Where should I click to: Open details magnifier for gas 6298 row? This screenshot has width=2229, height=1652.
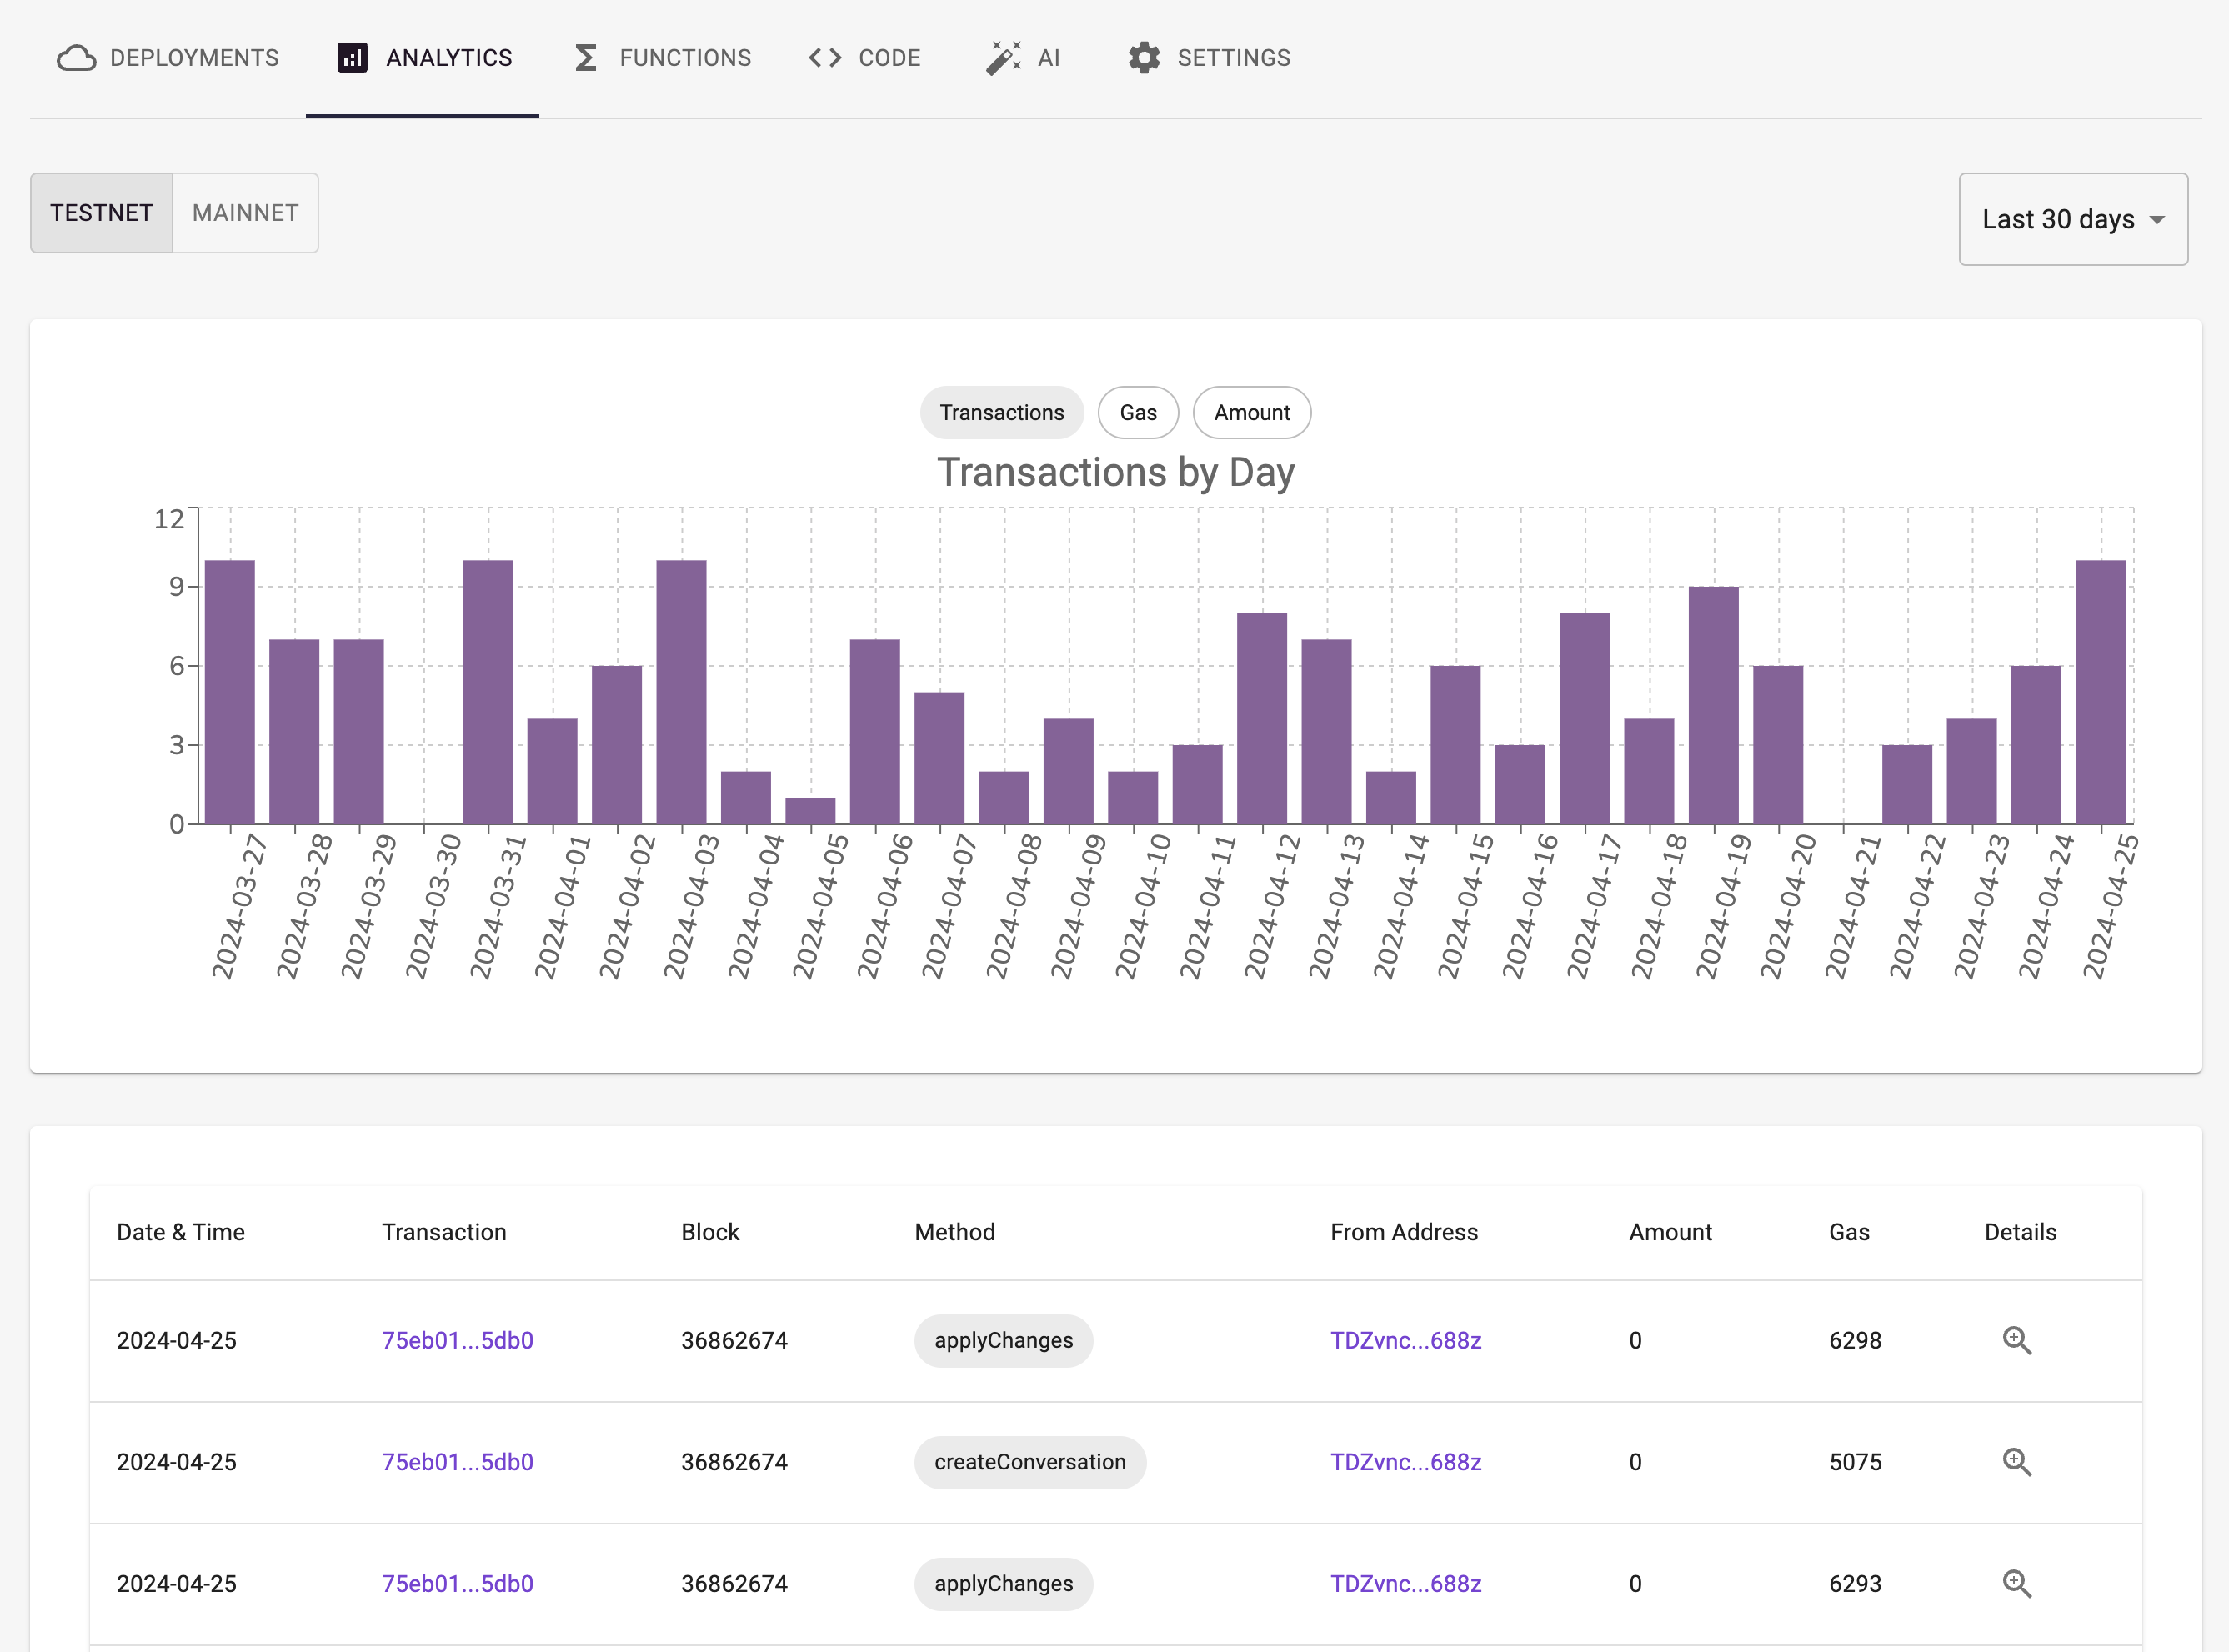point(2016,1340)
